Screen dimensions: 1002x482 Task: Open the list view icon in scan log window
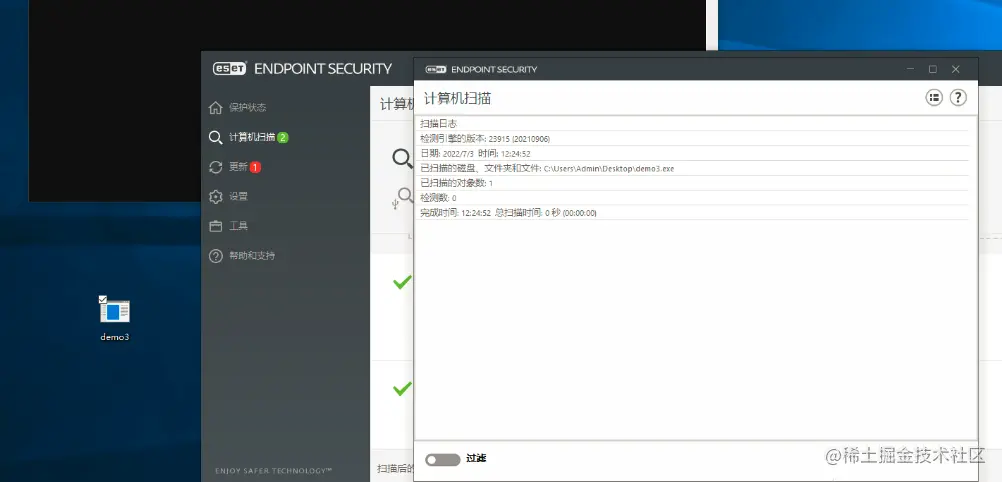point(934,98)
